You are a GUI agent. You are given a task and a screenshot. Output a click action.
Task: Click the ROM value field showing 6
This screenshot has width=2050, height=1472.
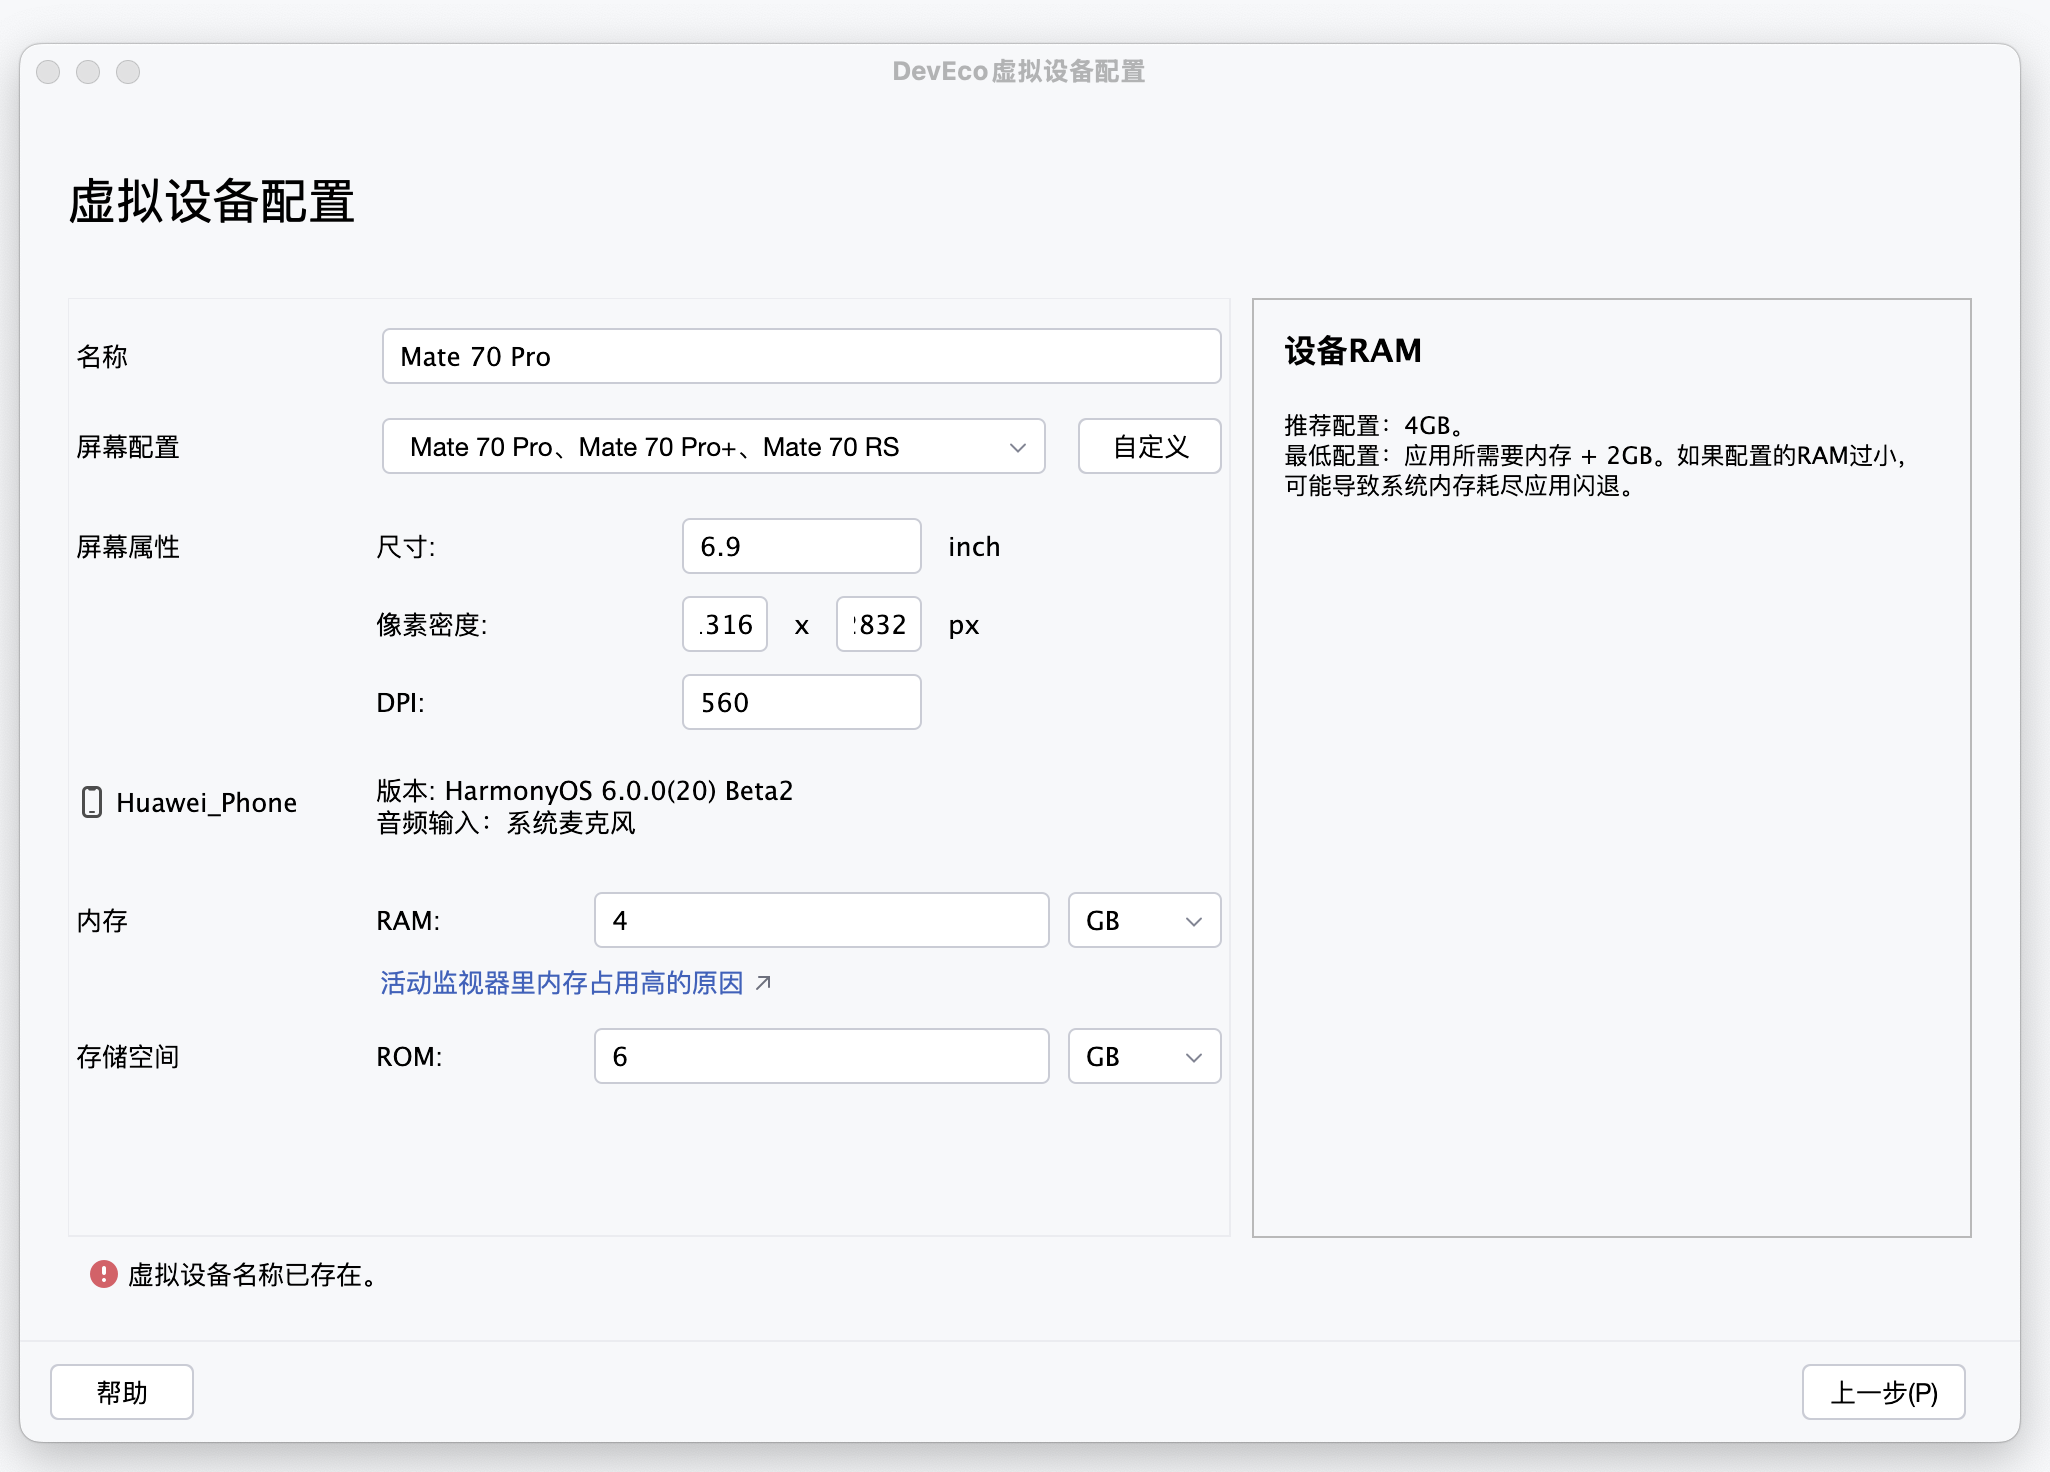coord(822,1056)
